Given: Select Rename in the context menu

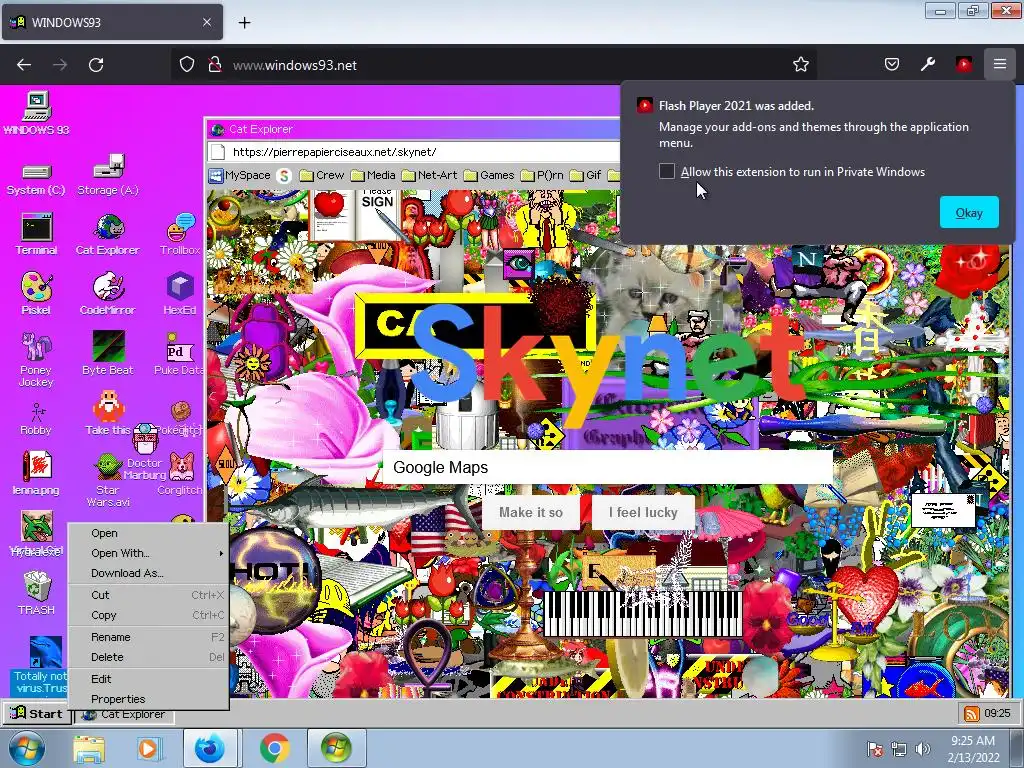Looking at the screenshot, I should click(149, 637).
